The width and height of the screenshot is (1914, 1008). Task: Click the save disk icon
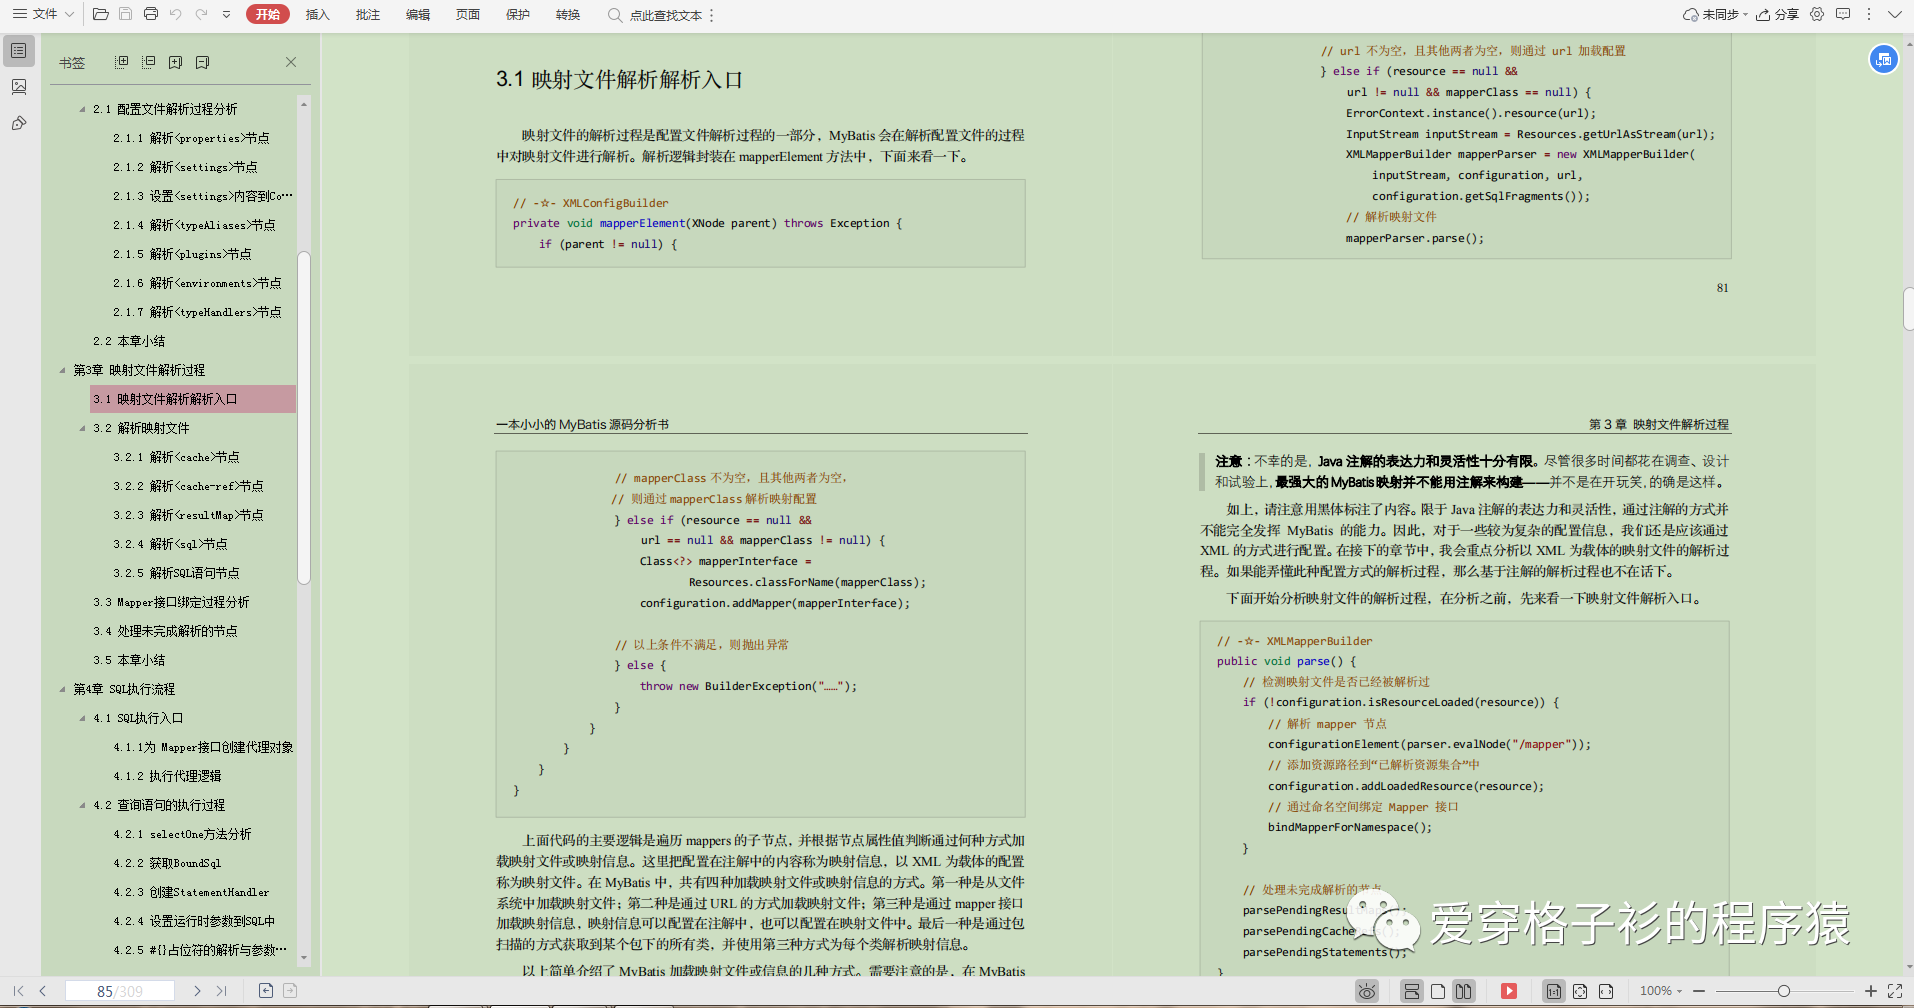[126, 14]
